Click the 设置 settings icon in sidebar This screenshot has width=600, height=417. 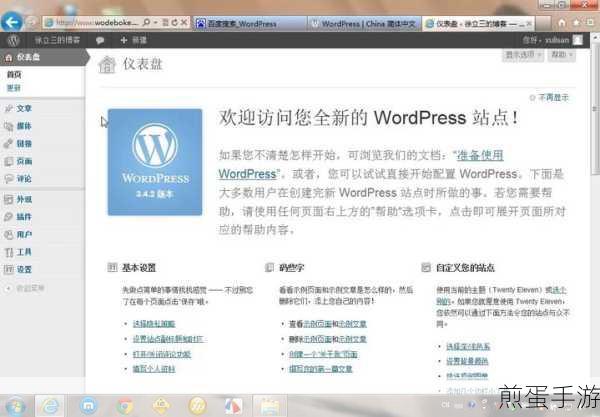tap(8, 270)
